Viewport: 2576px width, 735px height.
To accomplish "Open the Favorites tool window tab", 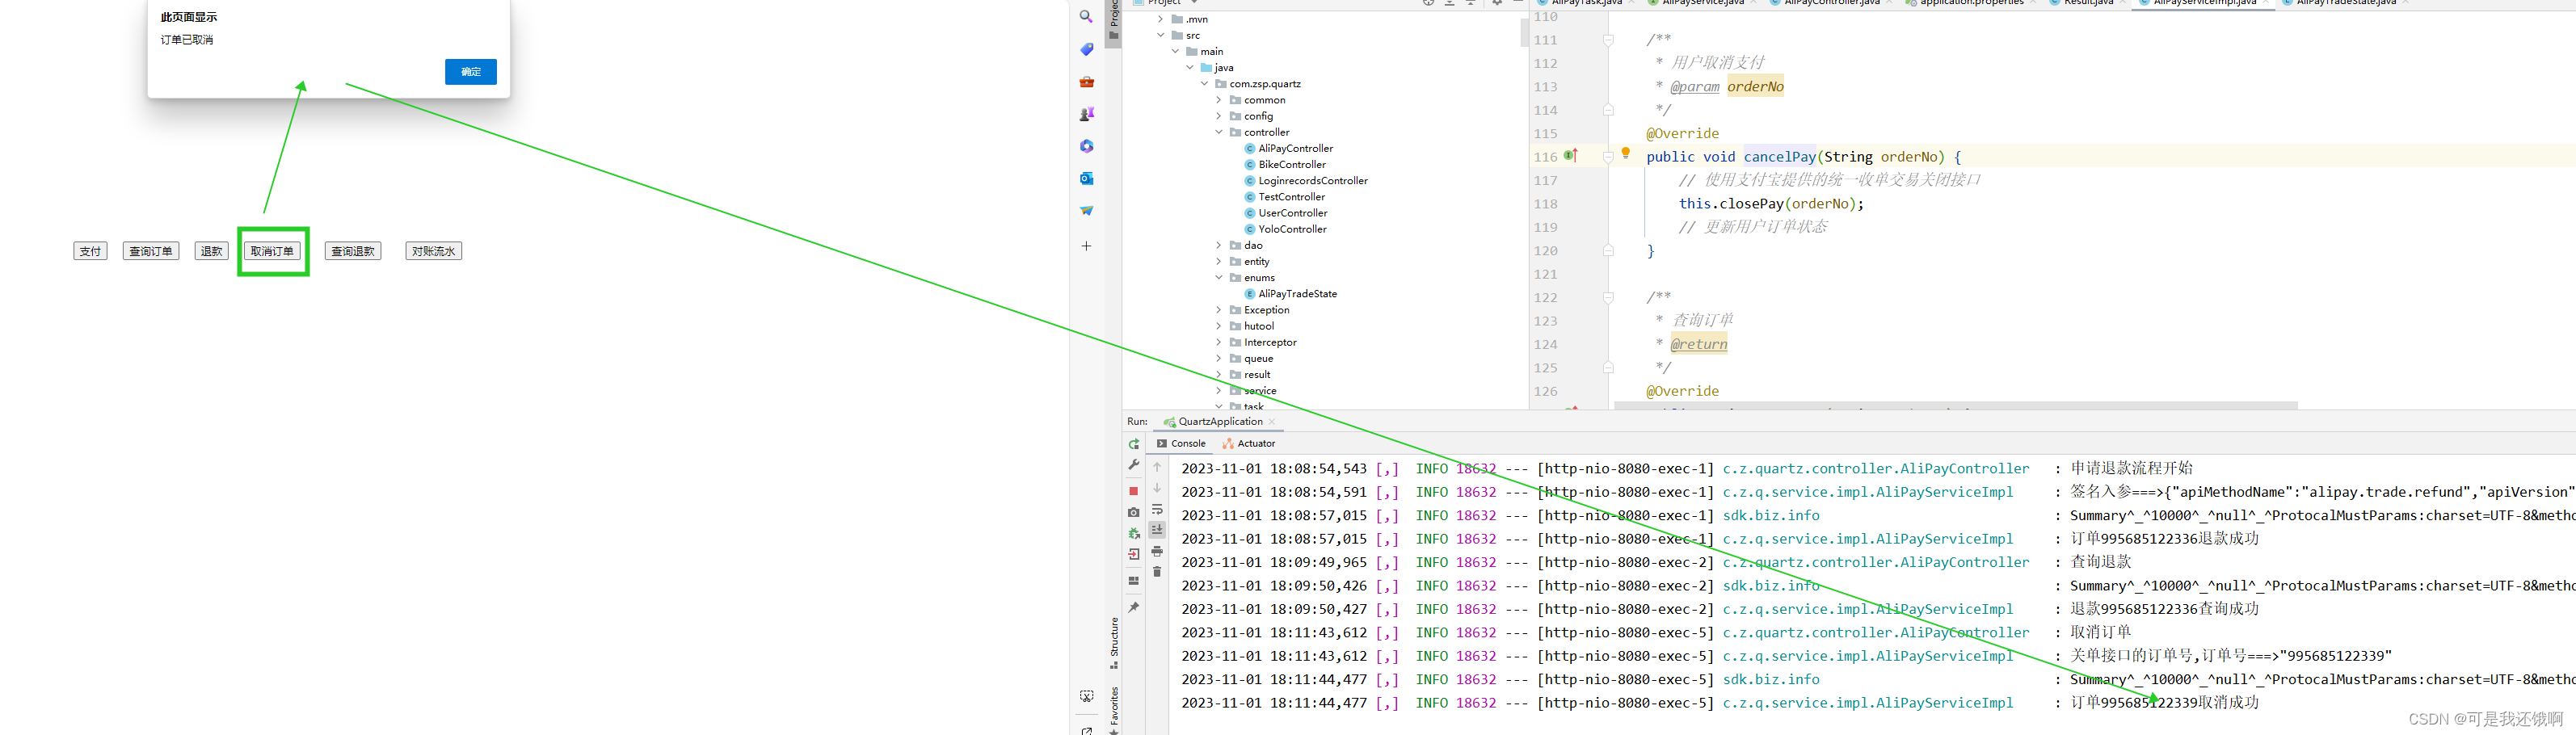I will (x=1114, y=710).
